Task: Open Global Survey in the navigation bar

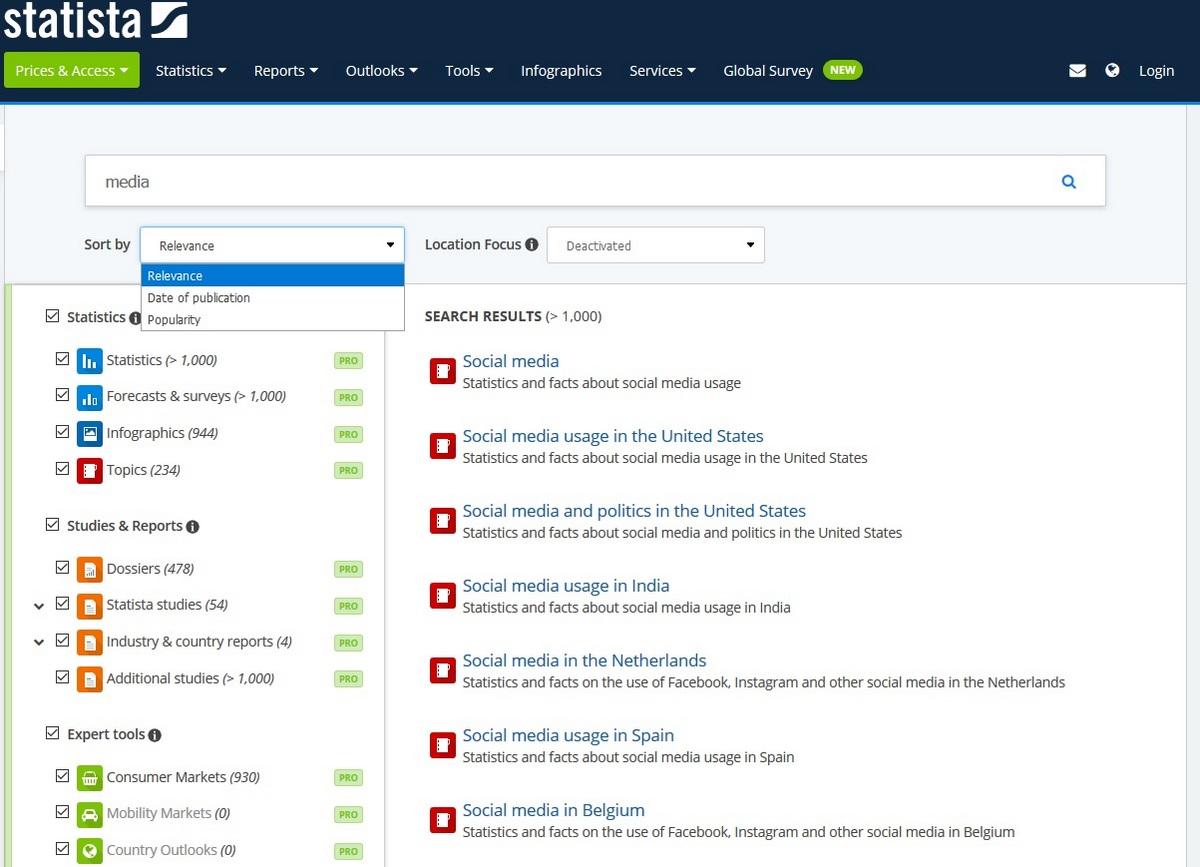Action: pyautogui.click(x=768, y=70)
